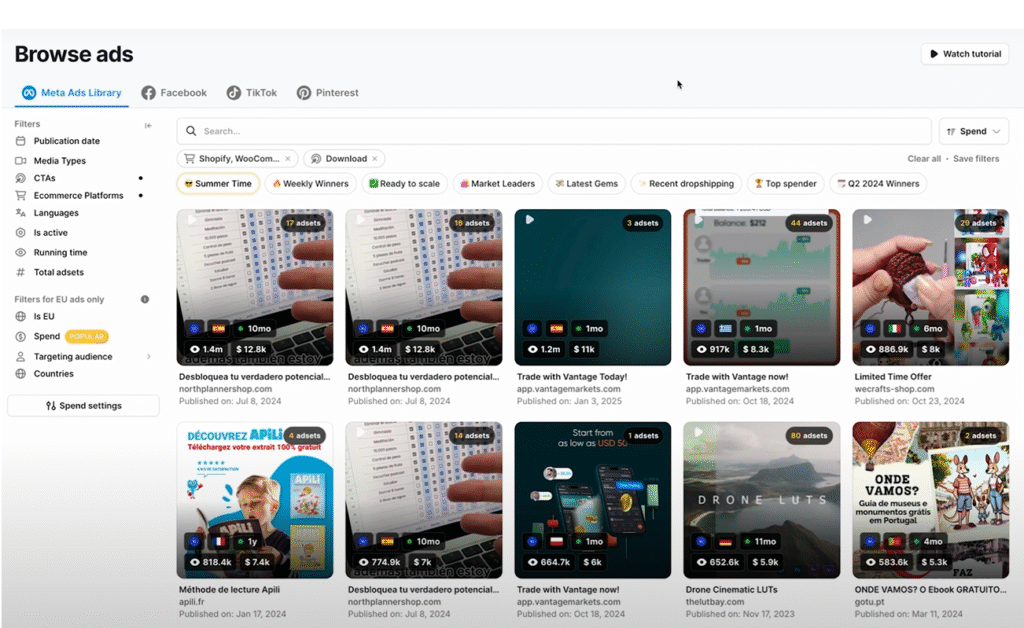Click the 80 adsets badge

(809, 435)
